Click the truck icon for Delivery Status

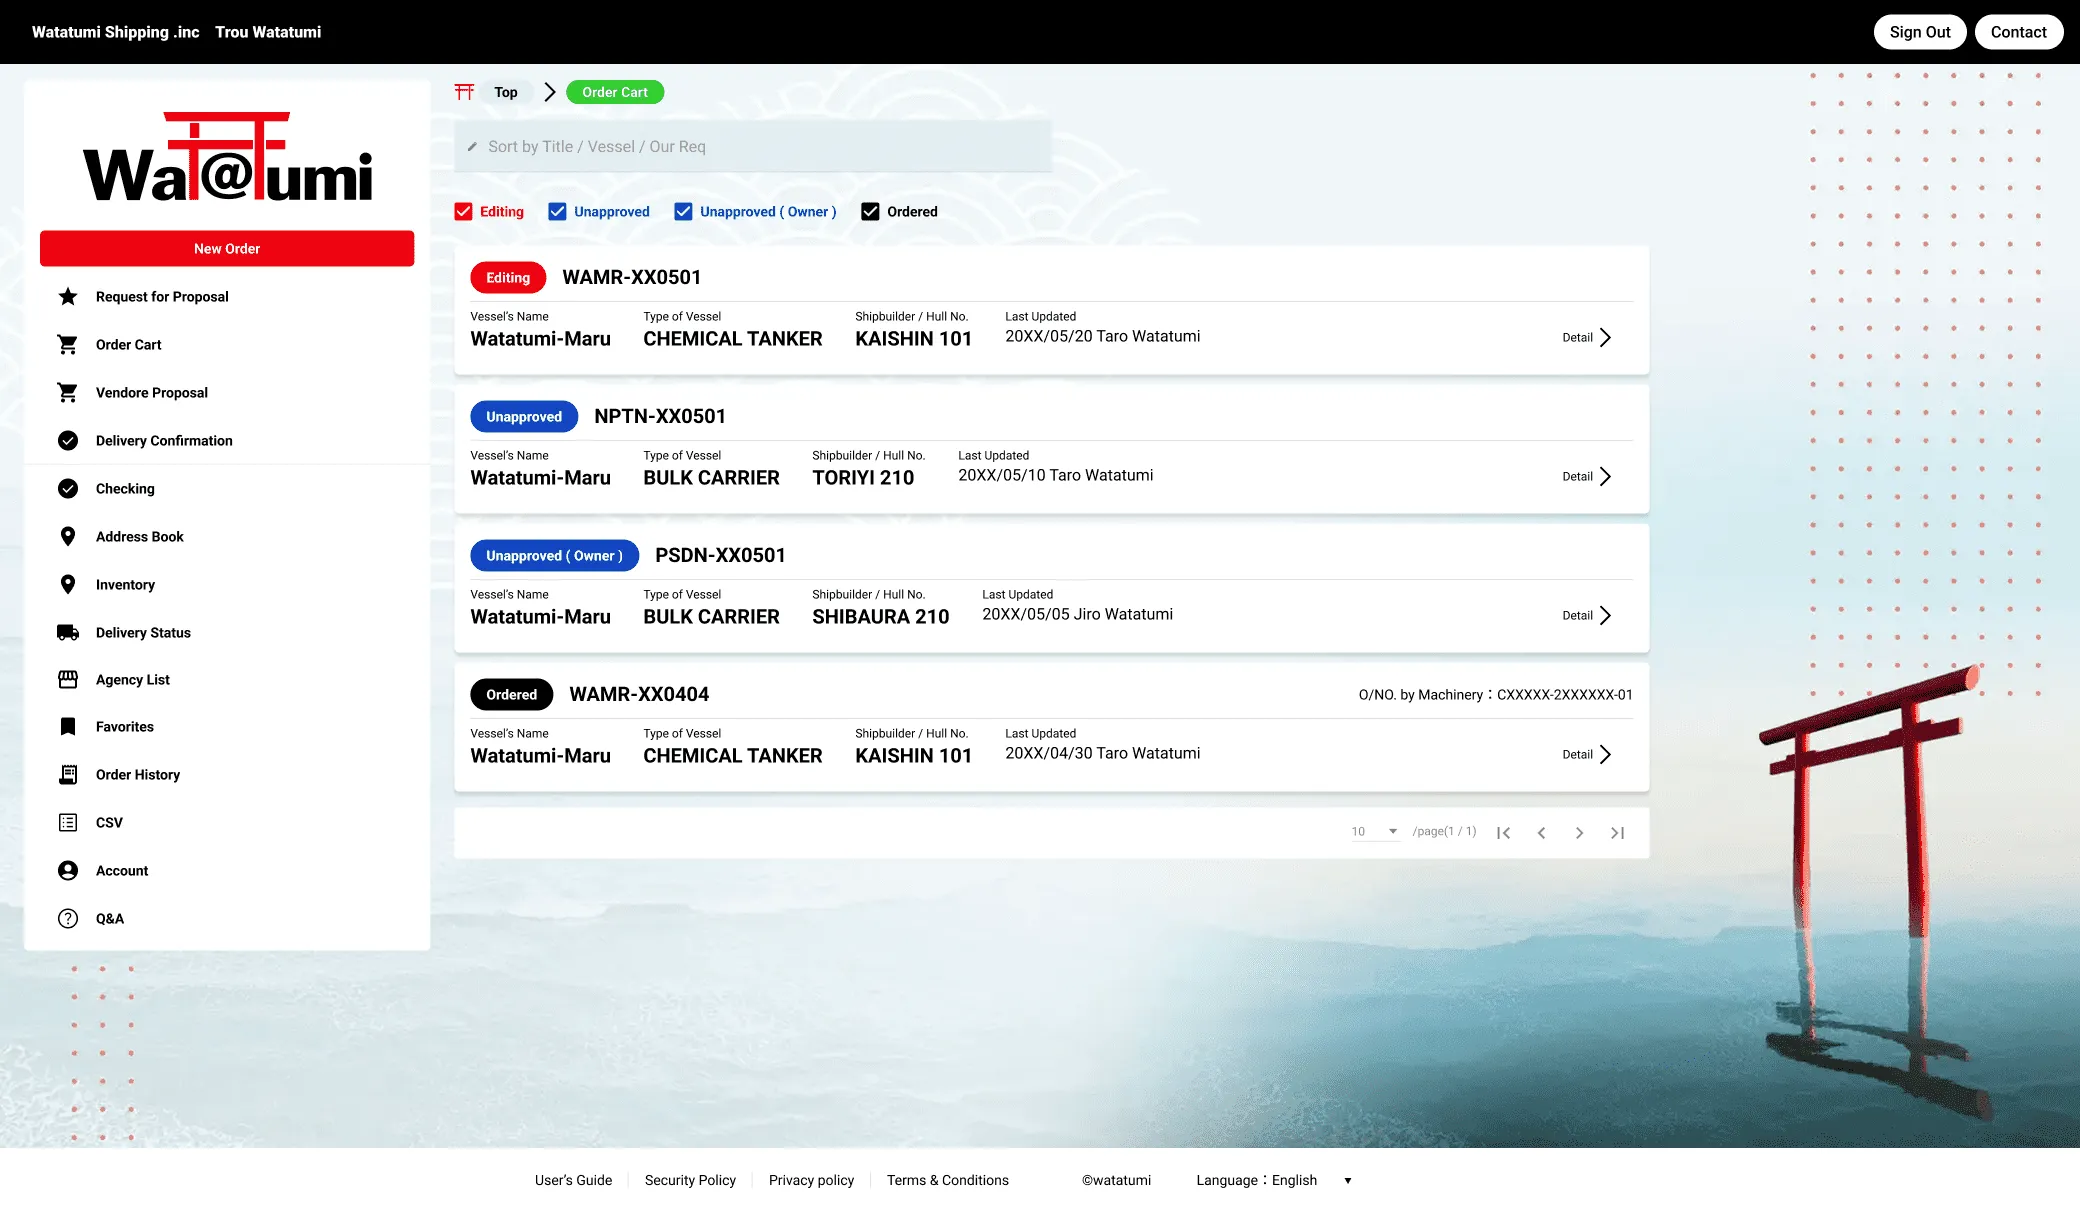pos(68,633)
